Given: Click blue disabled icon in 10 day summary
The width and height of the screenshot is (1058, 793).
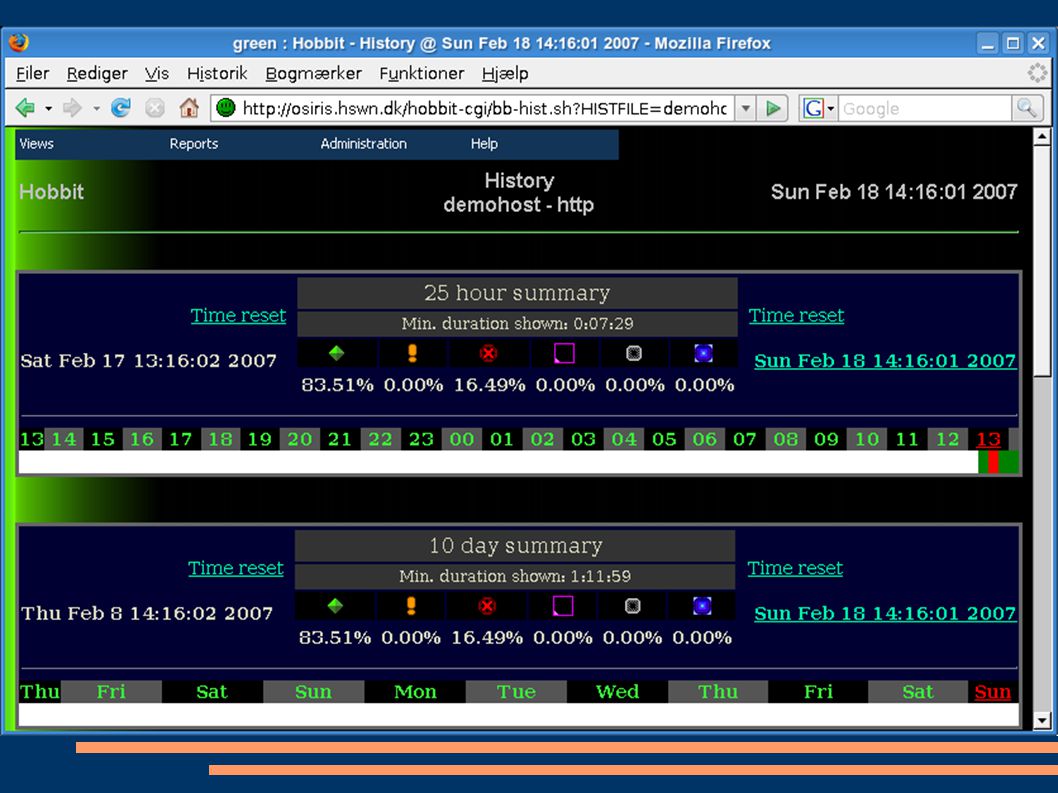Looking at the screenshot, I should click(702, 605).
